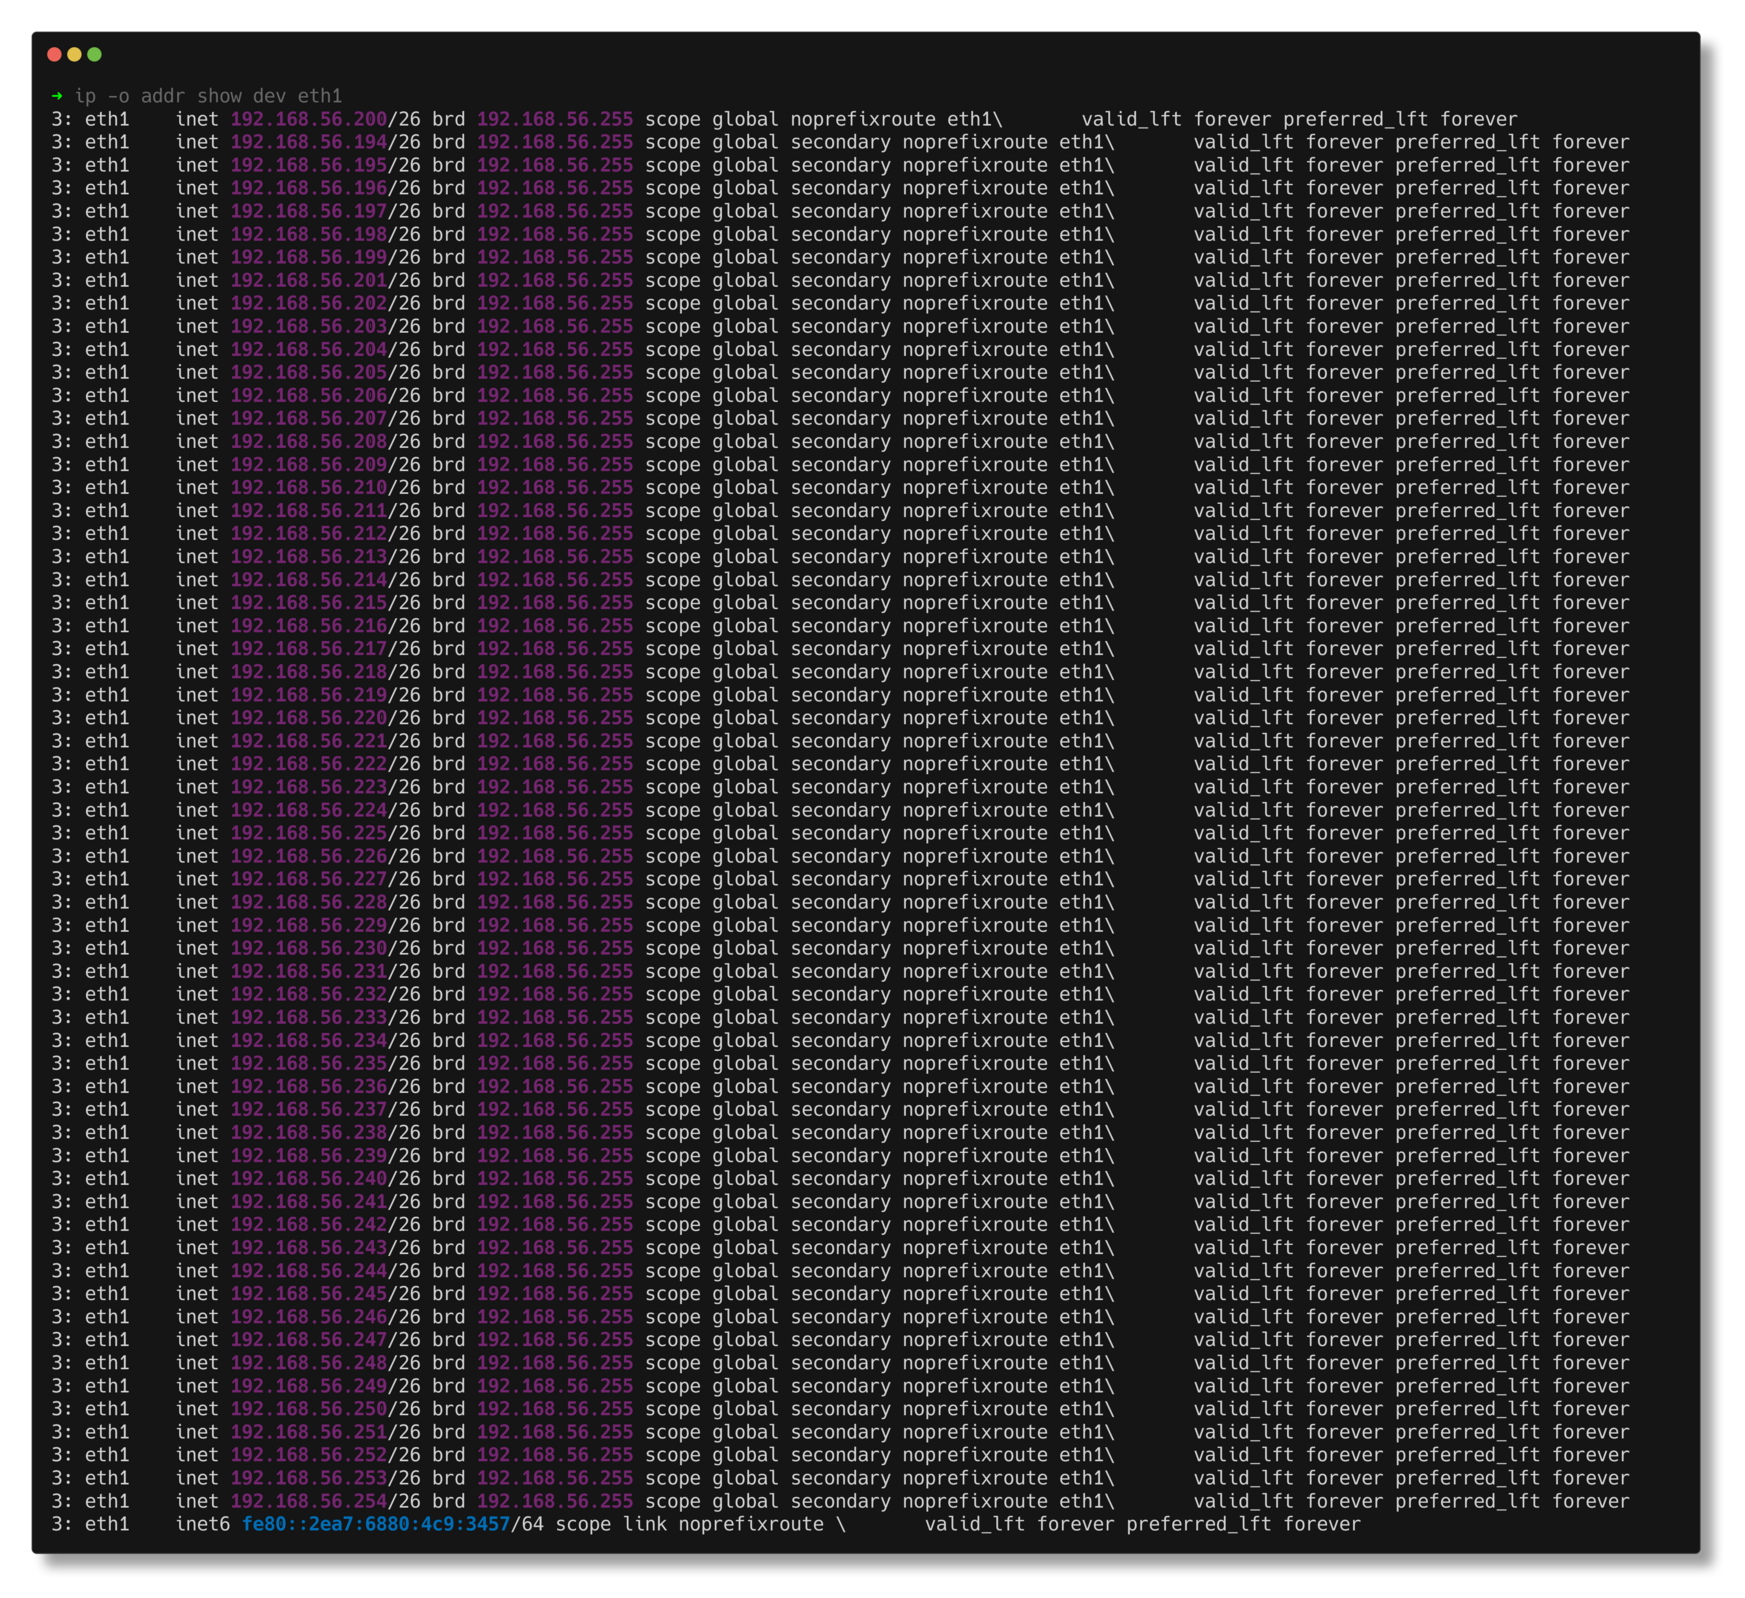
Task: Click the IP address 192.168.56.199
Action: tap(308, 258)
